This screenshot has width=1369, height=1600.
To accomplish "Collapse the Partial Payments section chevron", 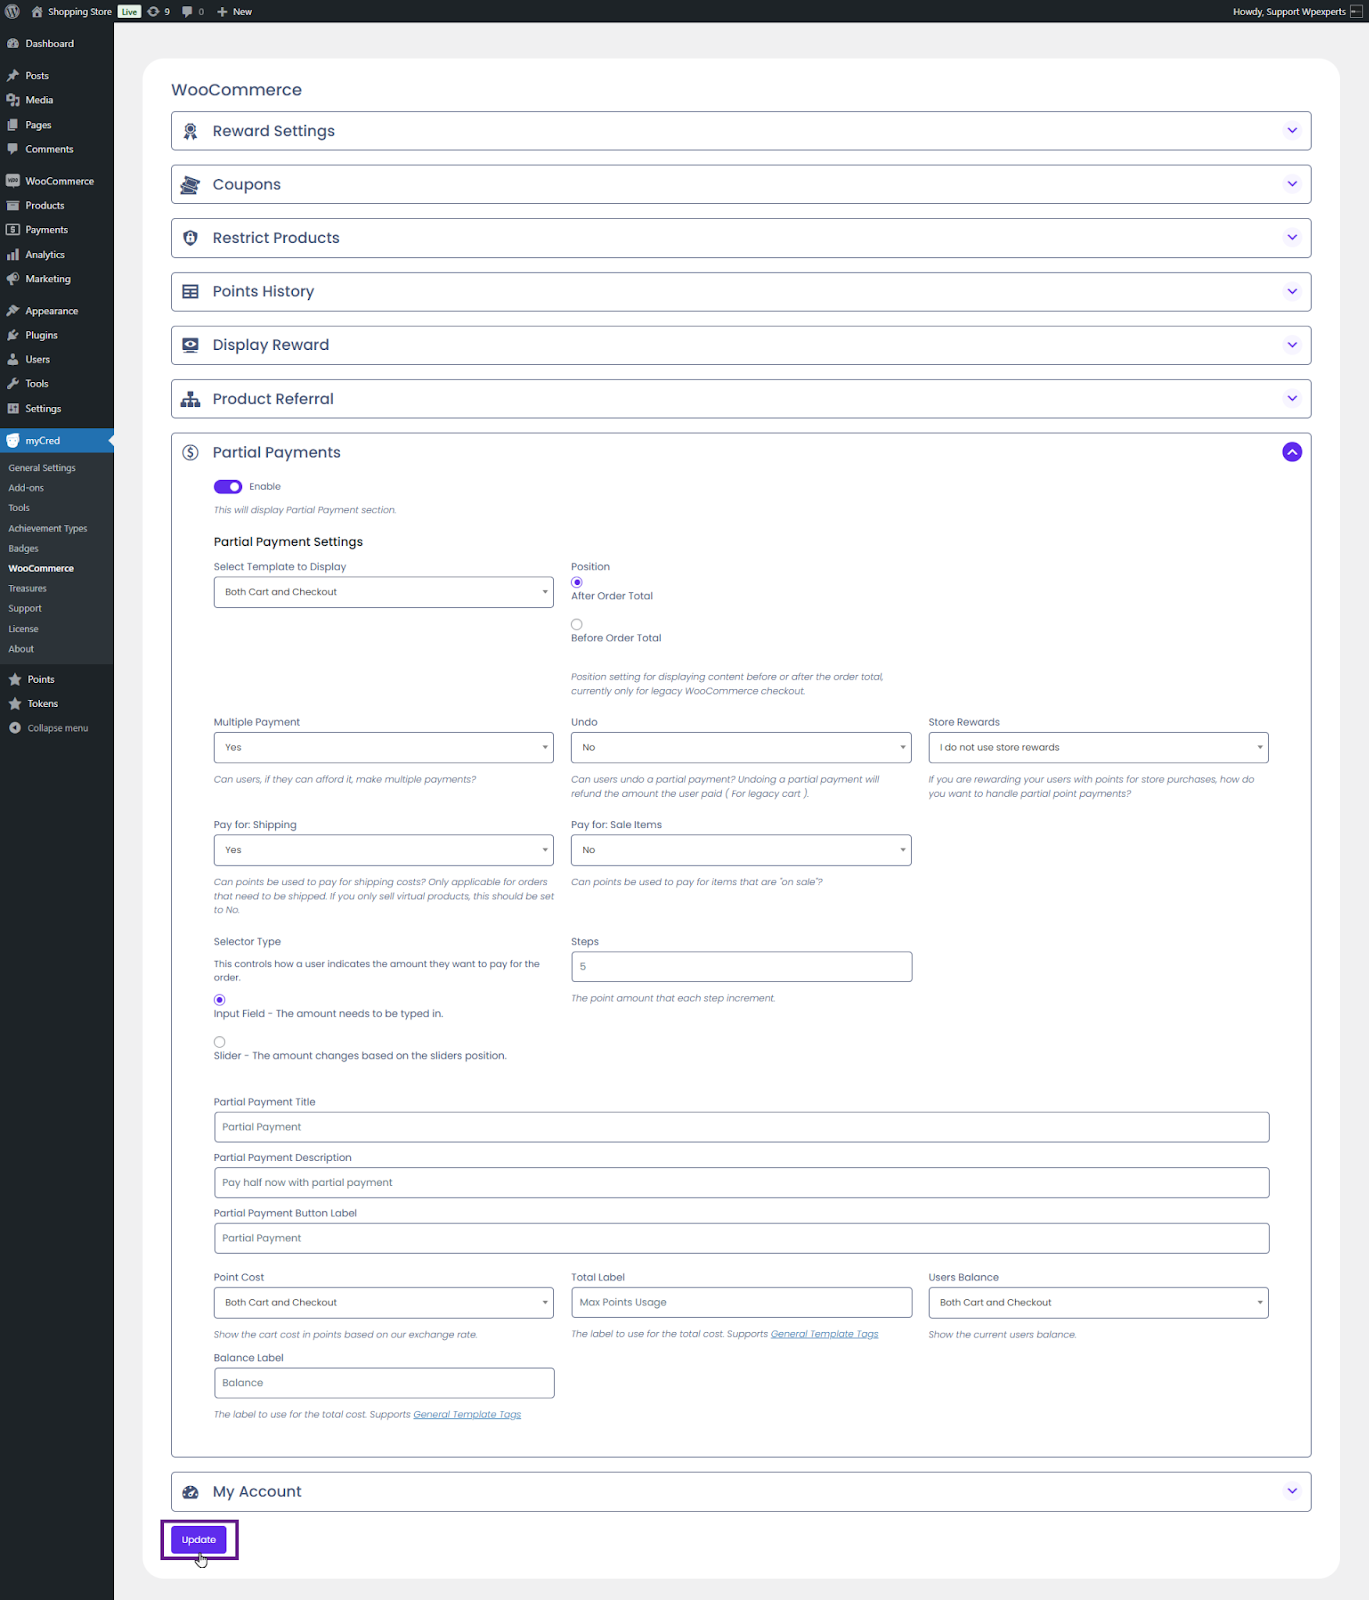I will tap(1292, 452).
